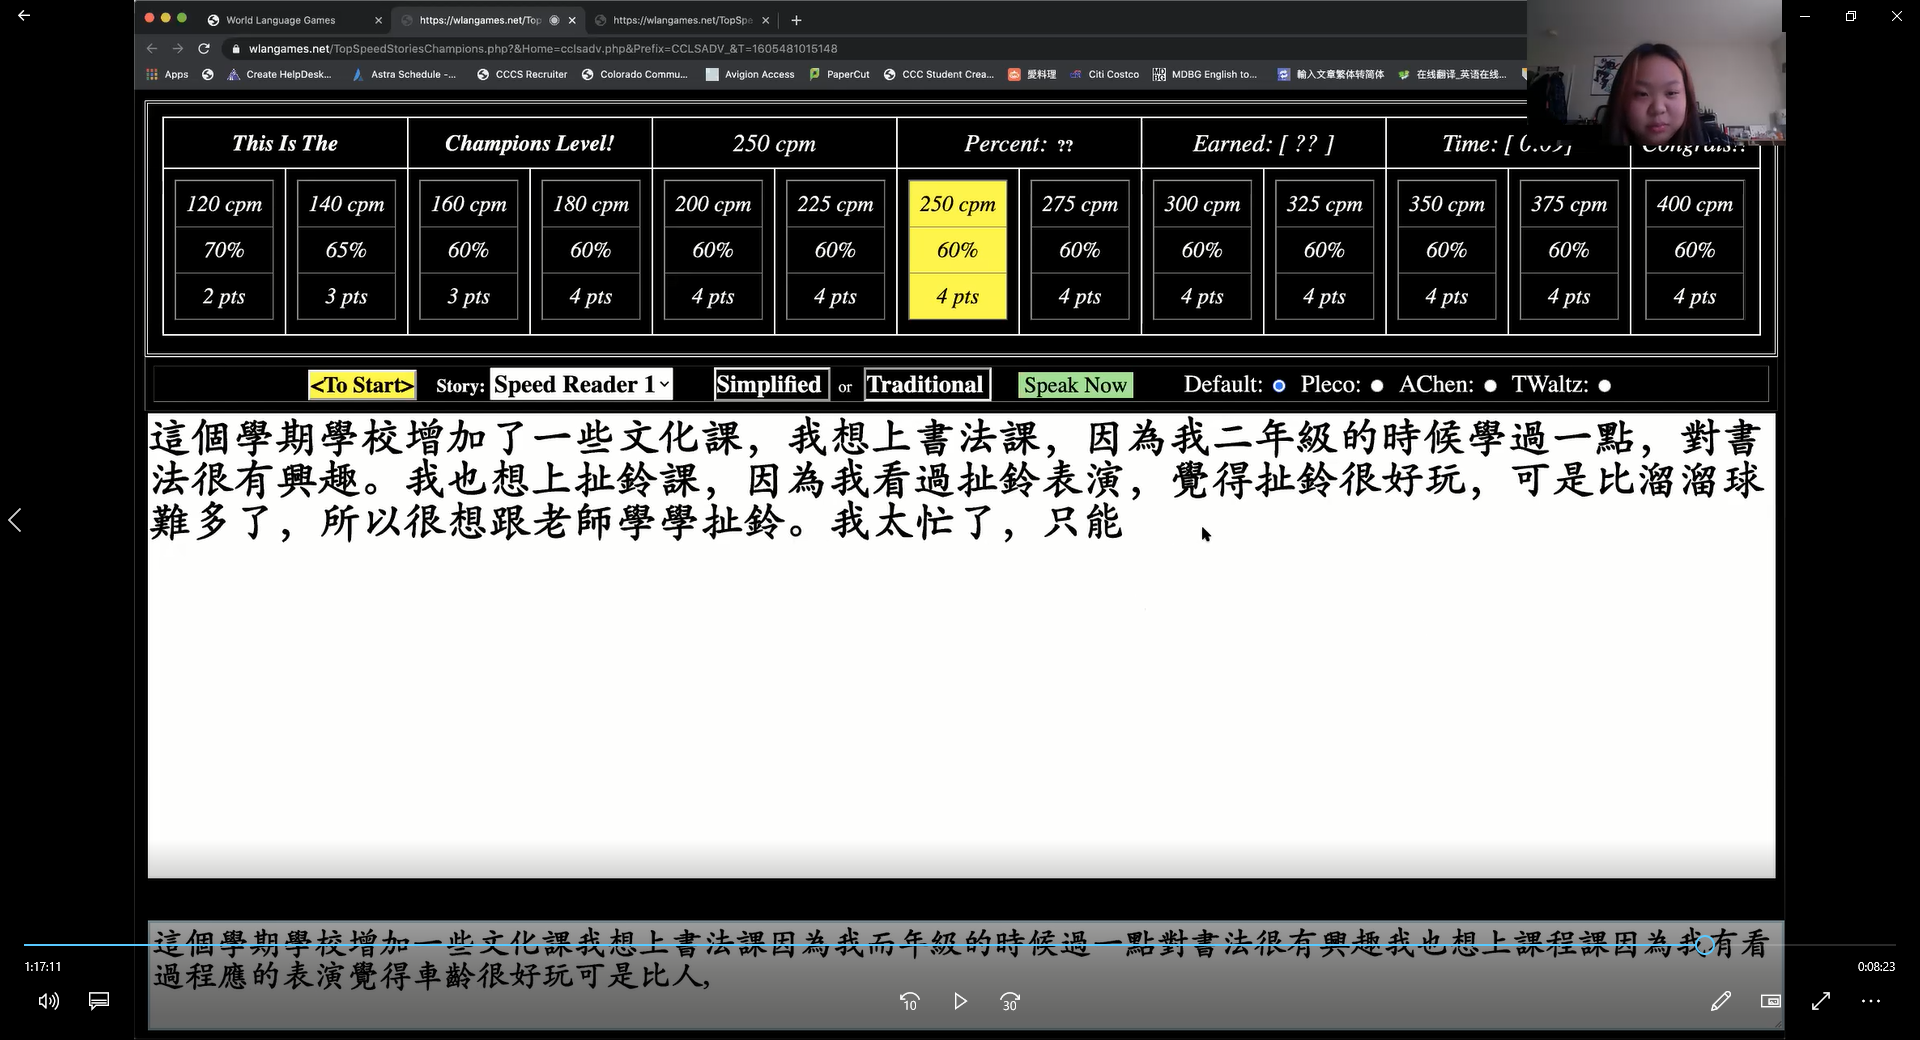Viewport: 1920px width, 1040px height.
Task: Select the Pleco radio button
Action: tap(1377, 385)
